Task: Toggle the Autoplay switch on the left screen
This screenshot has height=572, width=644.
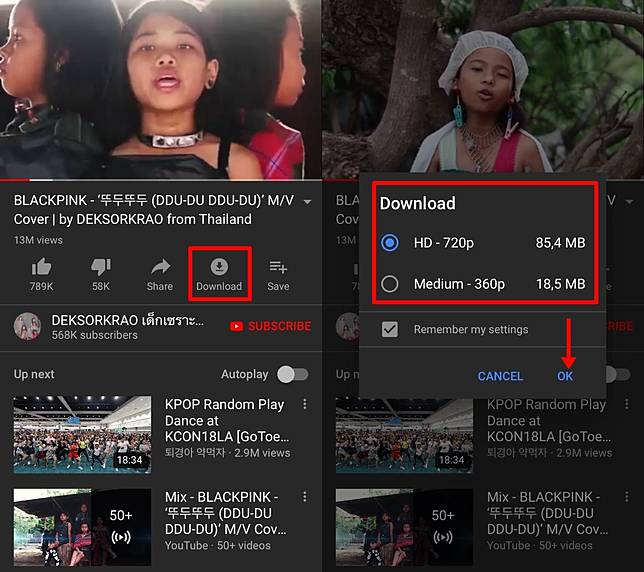Action: click(291, 374)
